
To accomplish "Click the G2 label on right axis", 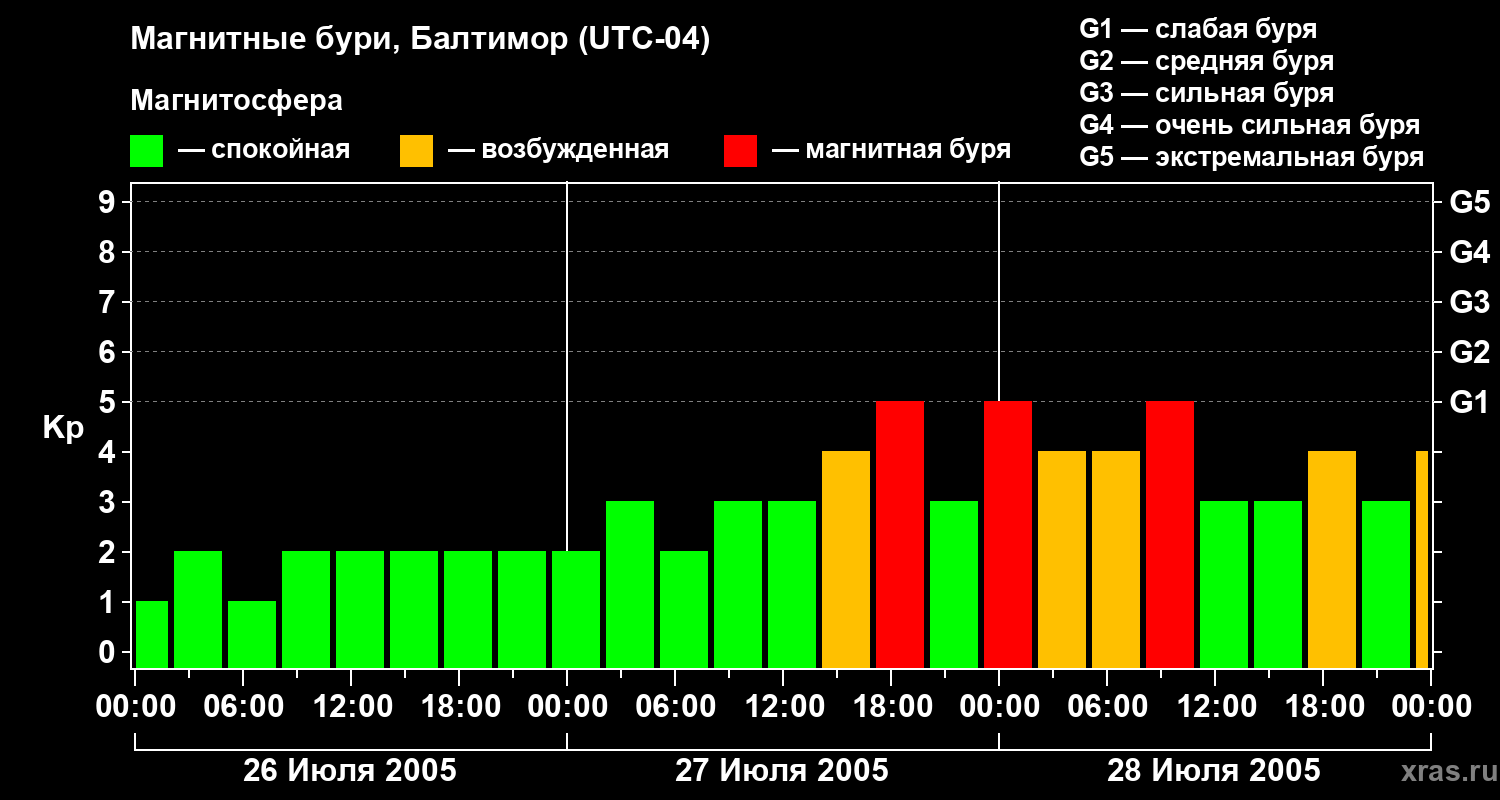I will point(1469,352).
